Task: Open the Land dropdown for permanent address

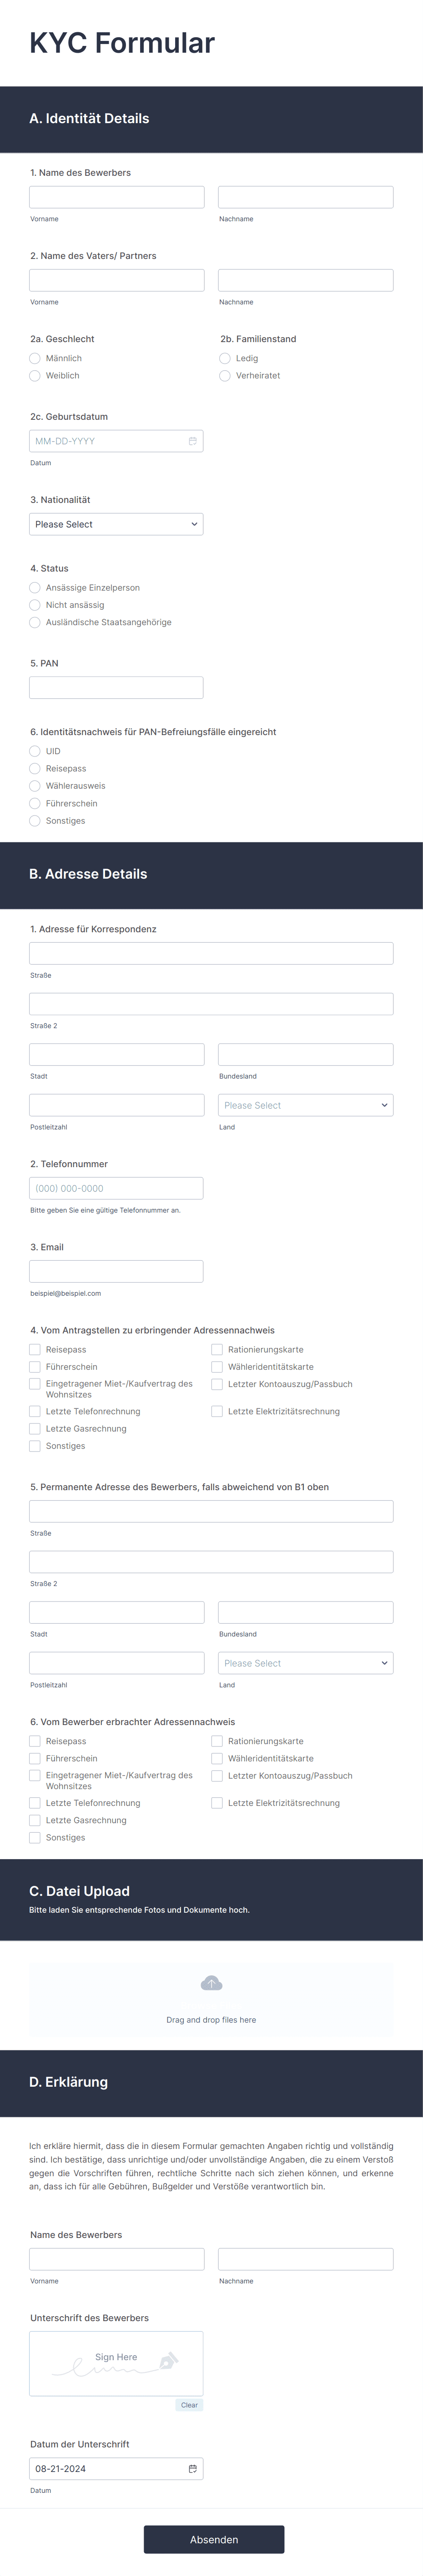Action: [x=306, y=1662]
